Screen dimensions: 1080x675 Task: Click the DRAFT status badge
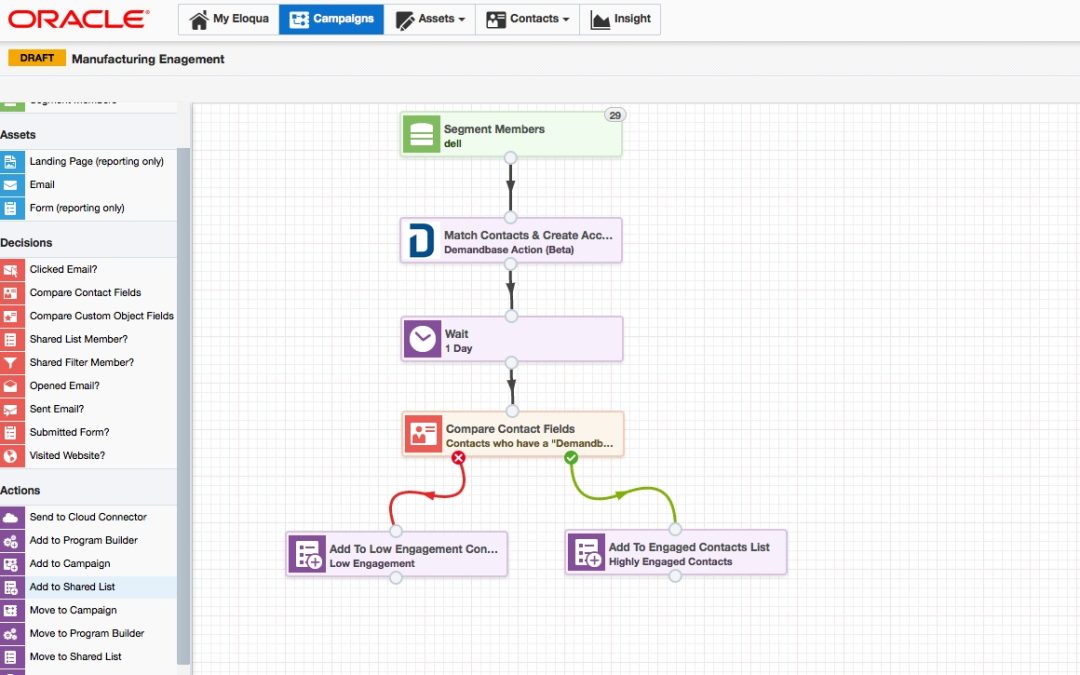(37, 58)
